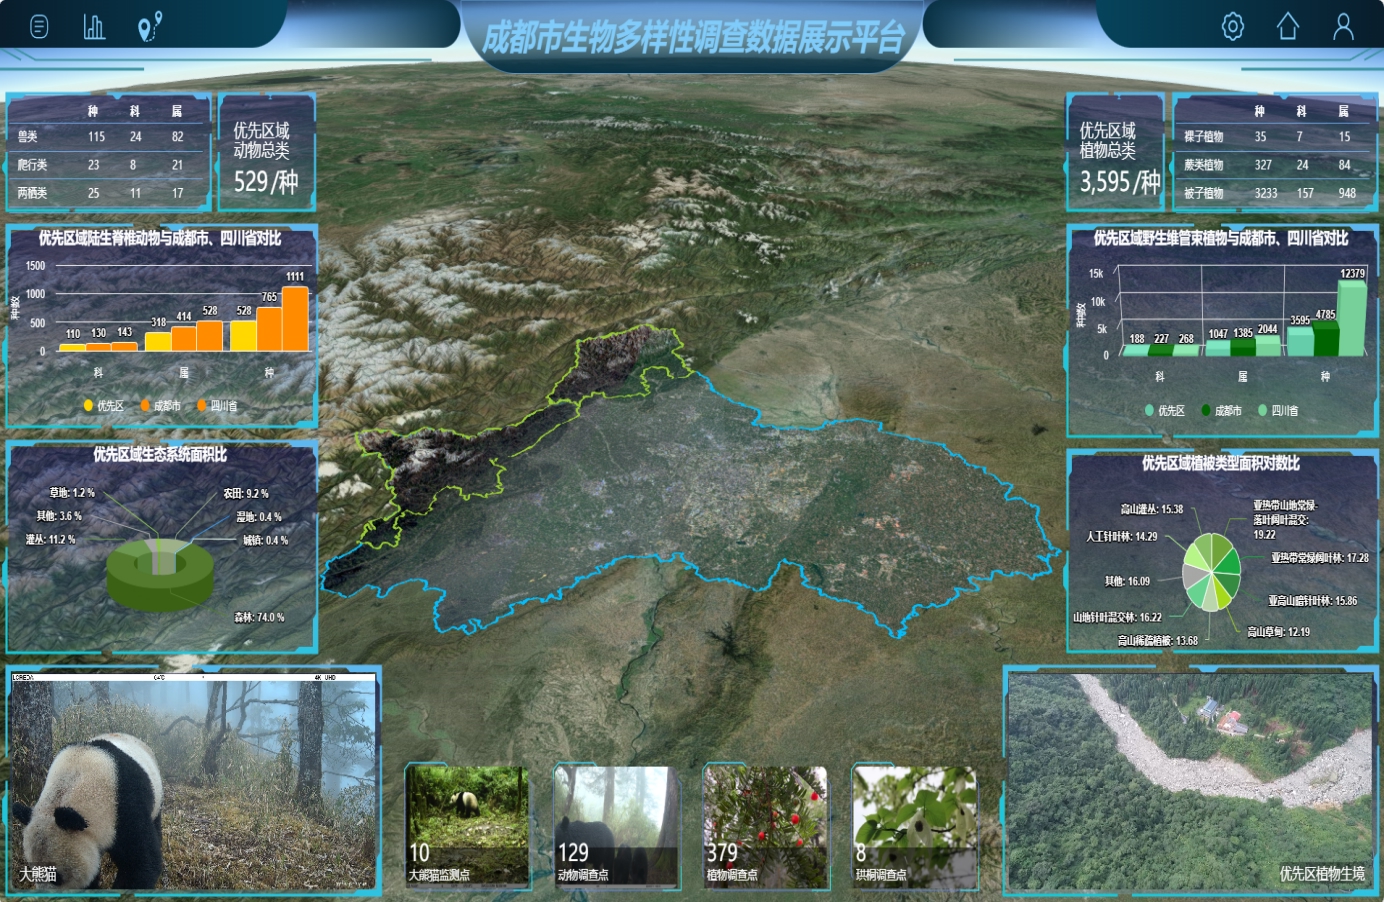
Task: Open the 大熊猫 camera footage panel
Action: (x=193, y=781)
